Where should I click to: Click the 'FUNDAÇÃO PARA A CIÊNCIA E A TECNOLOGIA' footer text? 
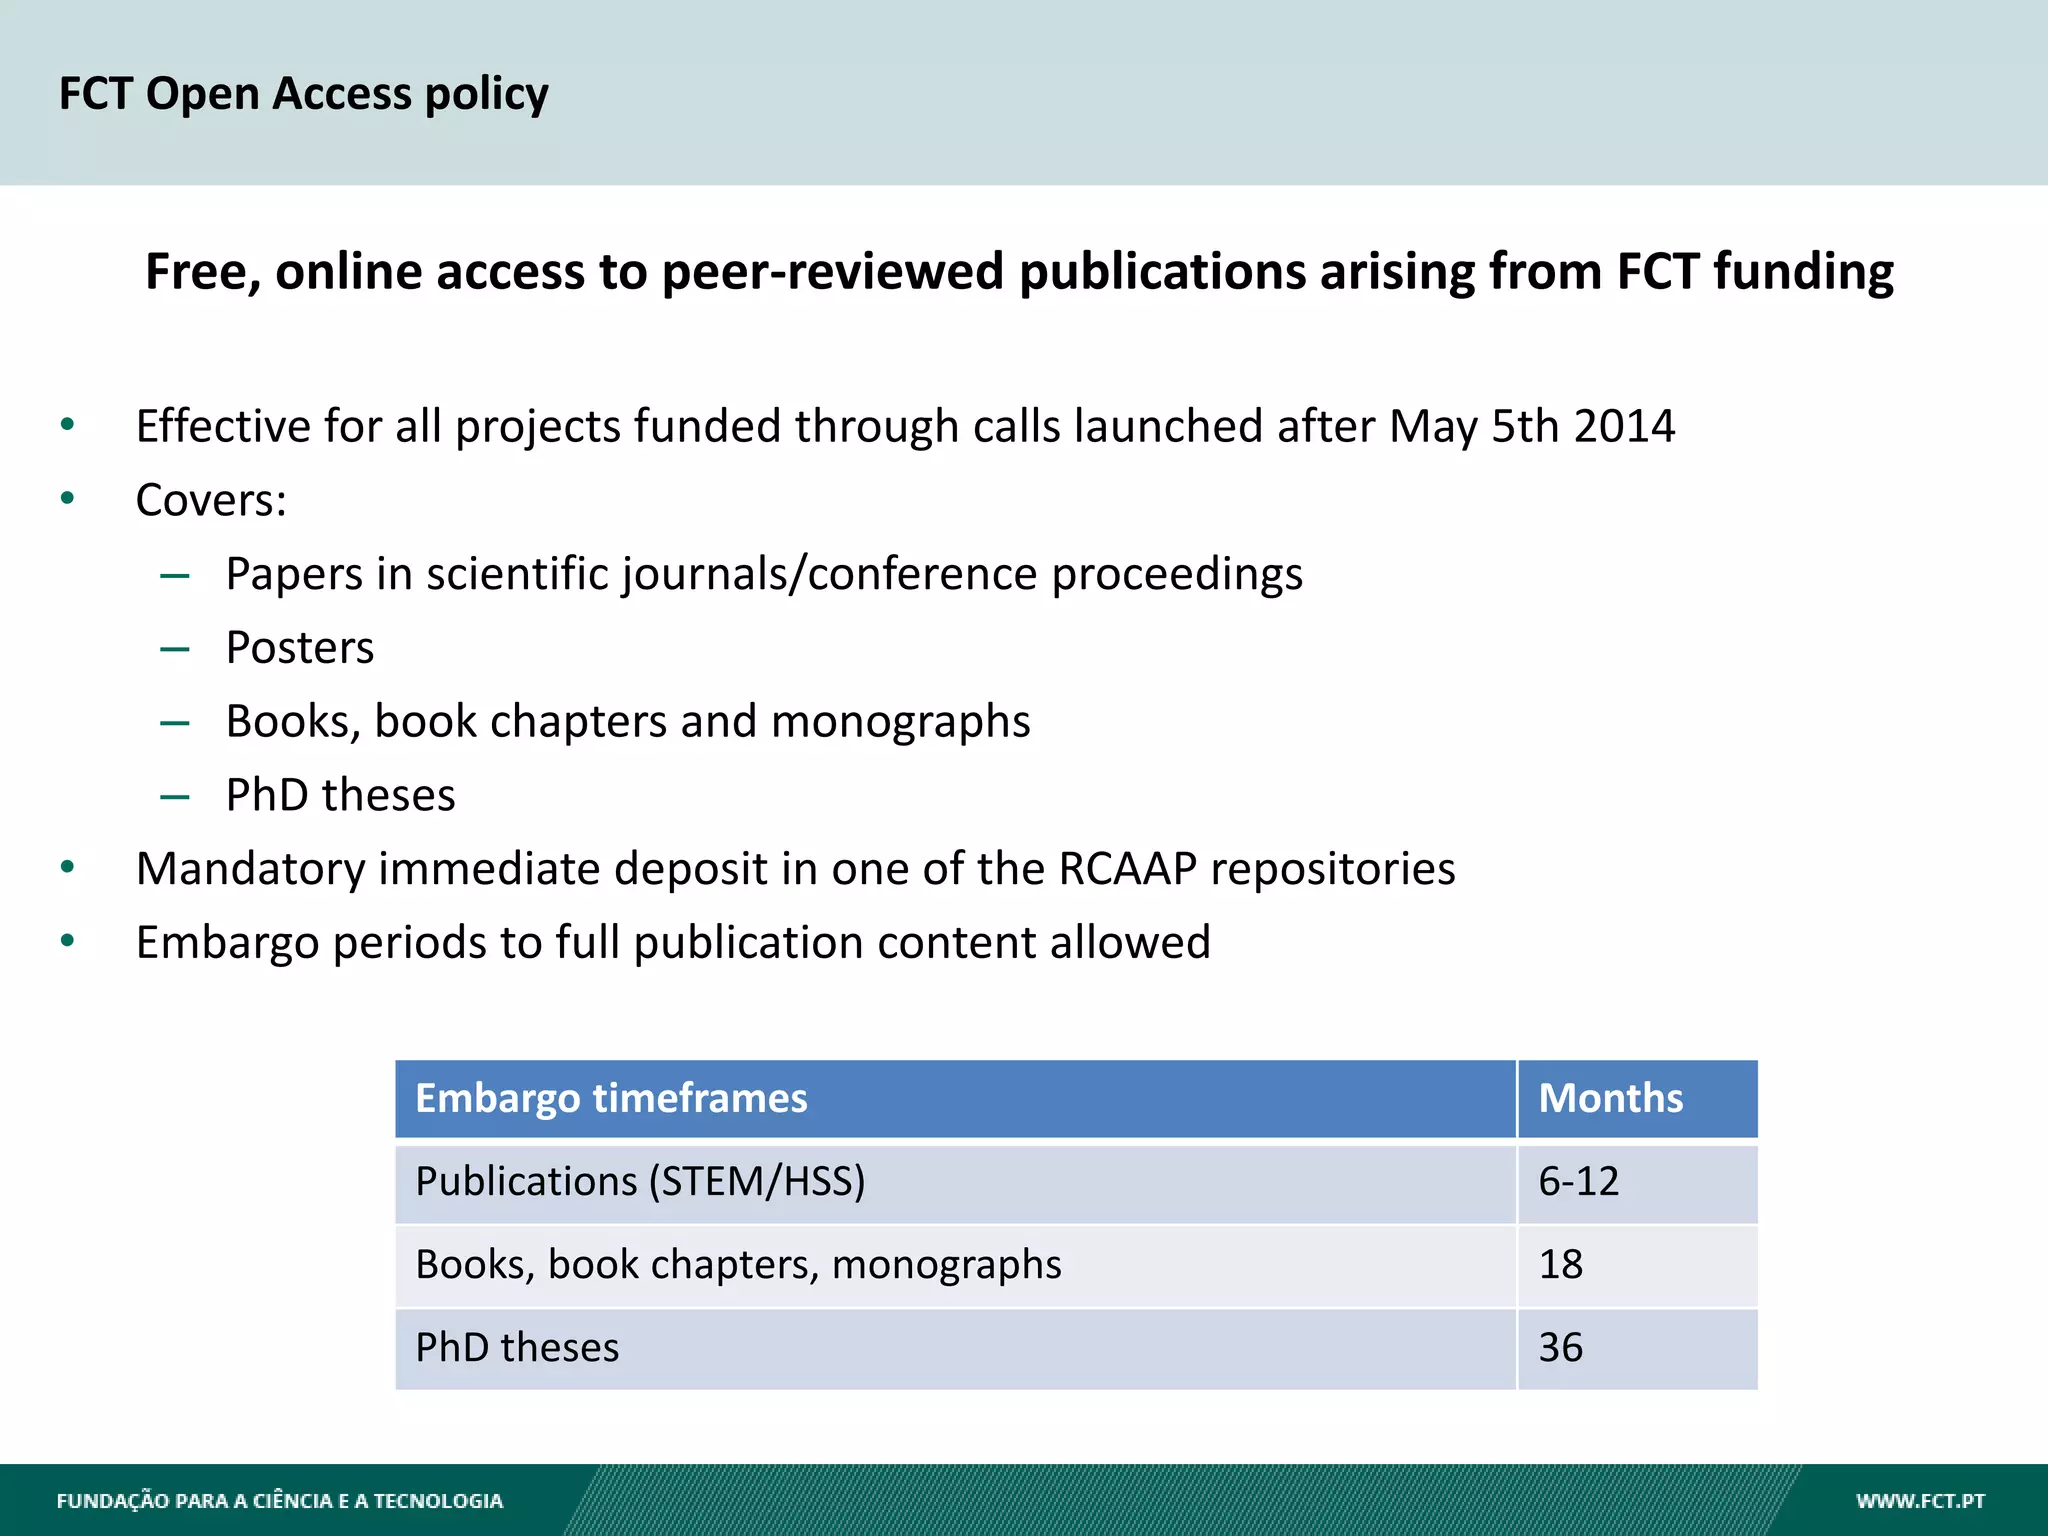(280, 1501)
